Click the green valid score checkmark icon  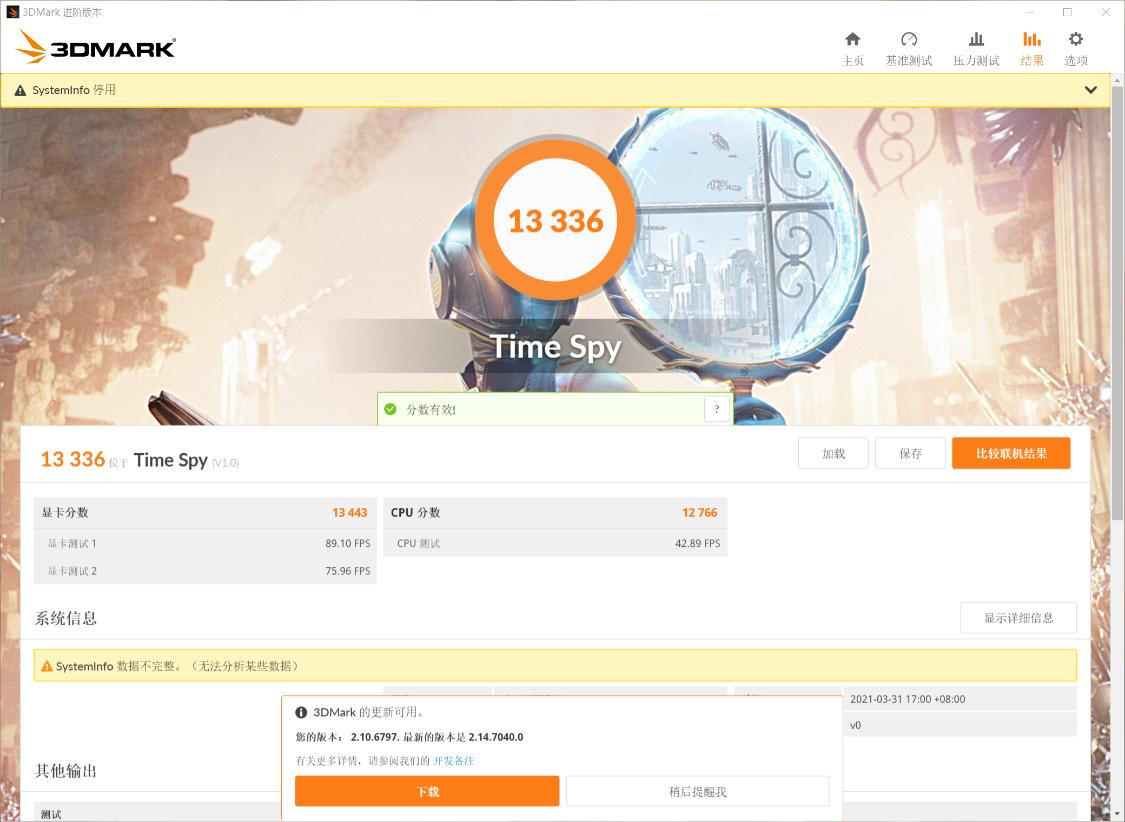tap(390, 409)
